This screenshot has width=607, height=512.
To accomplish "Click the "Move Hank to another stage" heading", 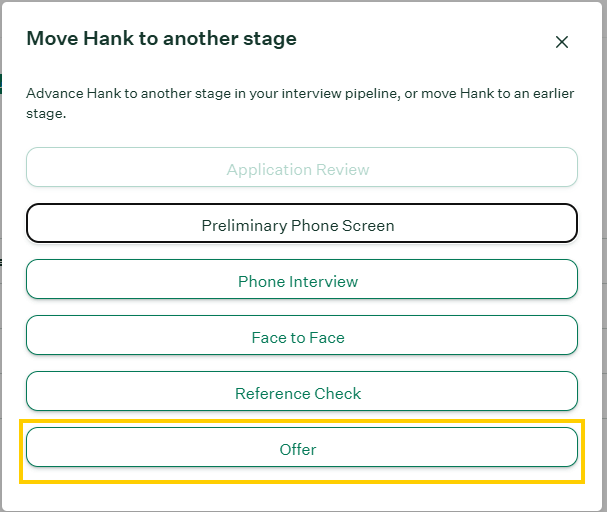I will tap(161, 39).
